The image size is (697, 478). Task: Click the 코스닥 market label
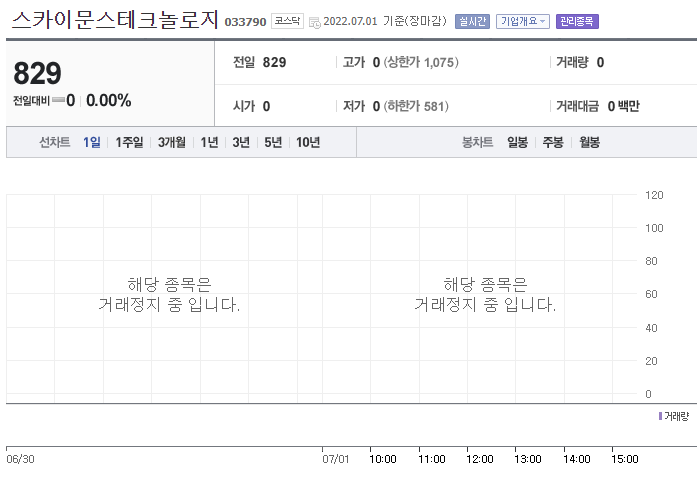287,21
